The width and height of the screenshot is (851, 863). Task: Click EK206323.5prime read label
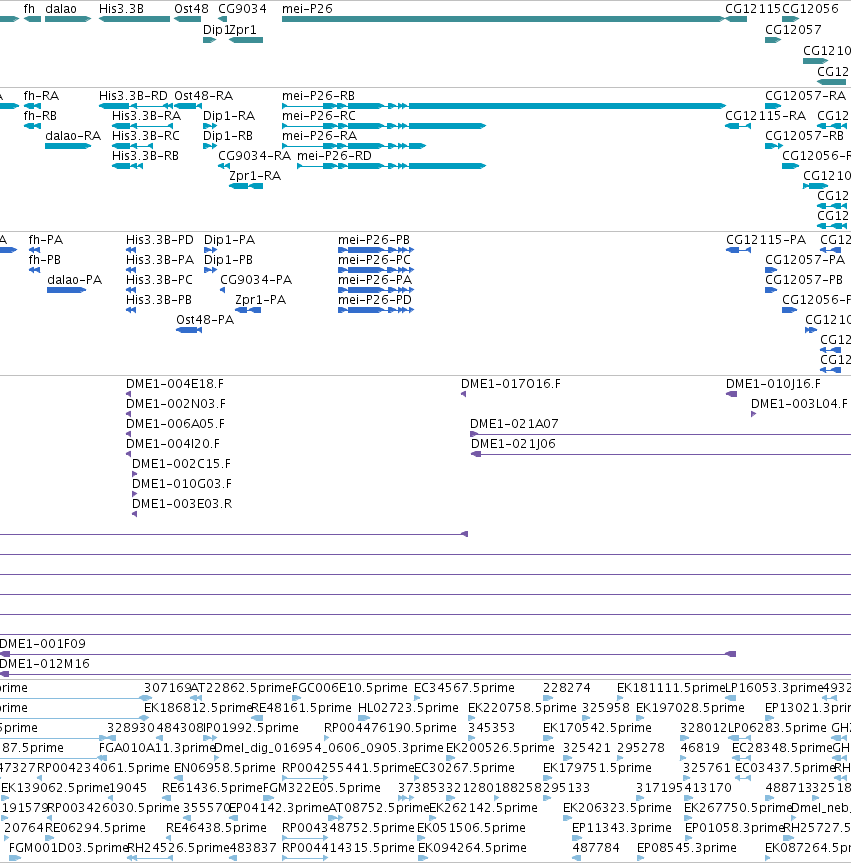pos(617,808)
